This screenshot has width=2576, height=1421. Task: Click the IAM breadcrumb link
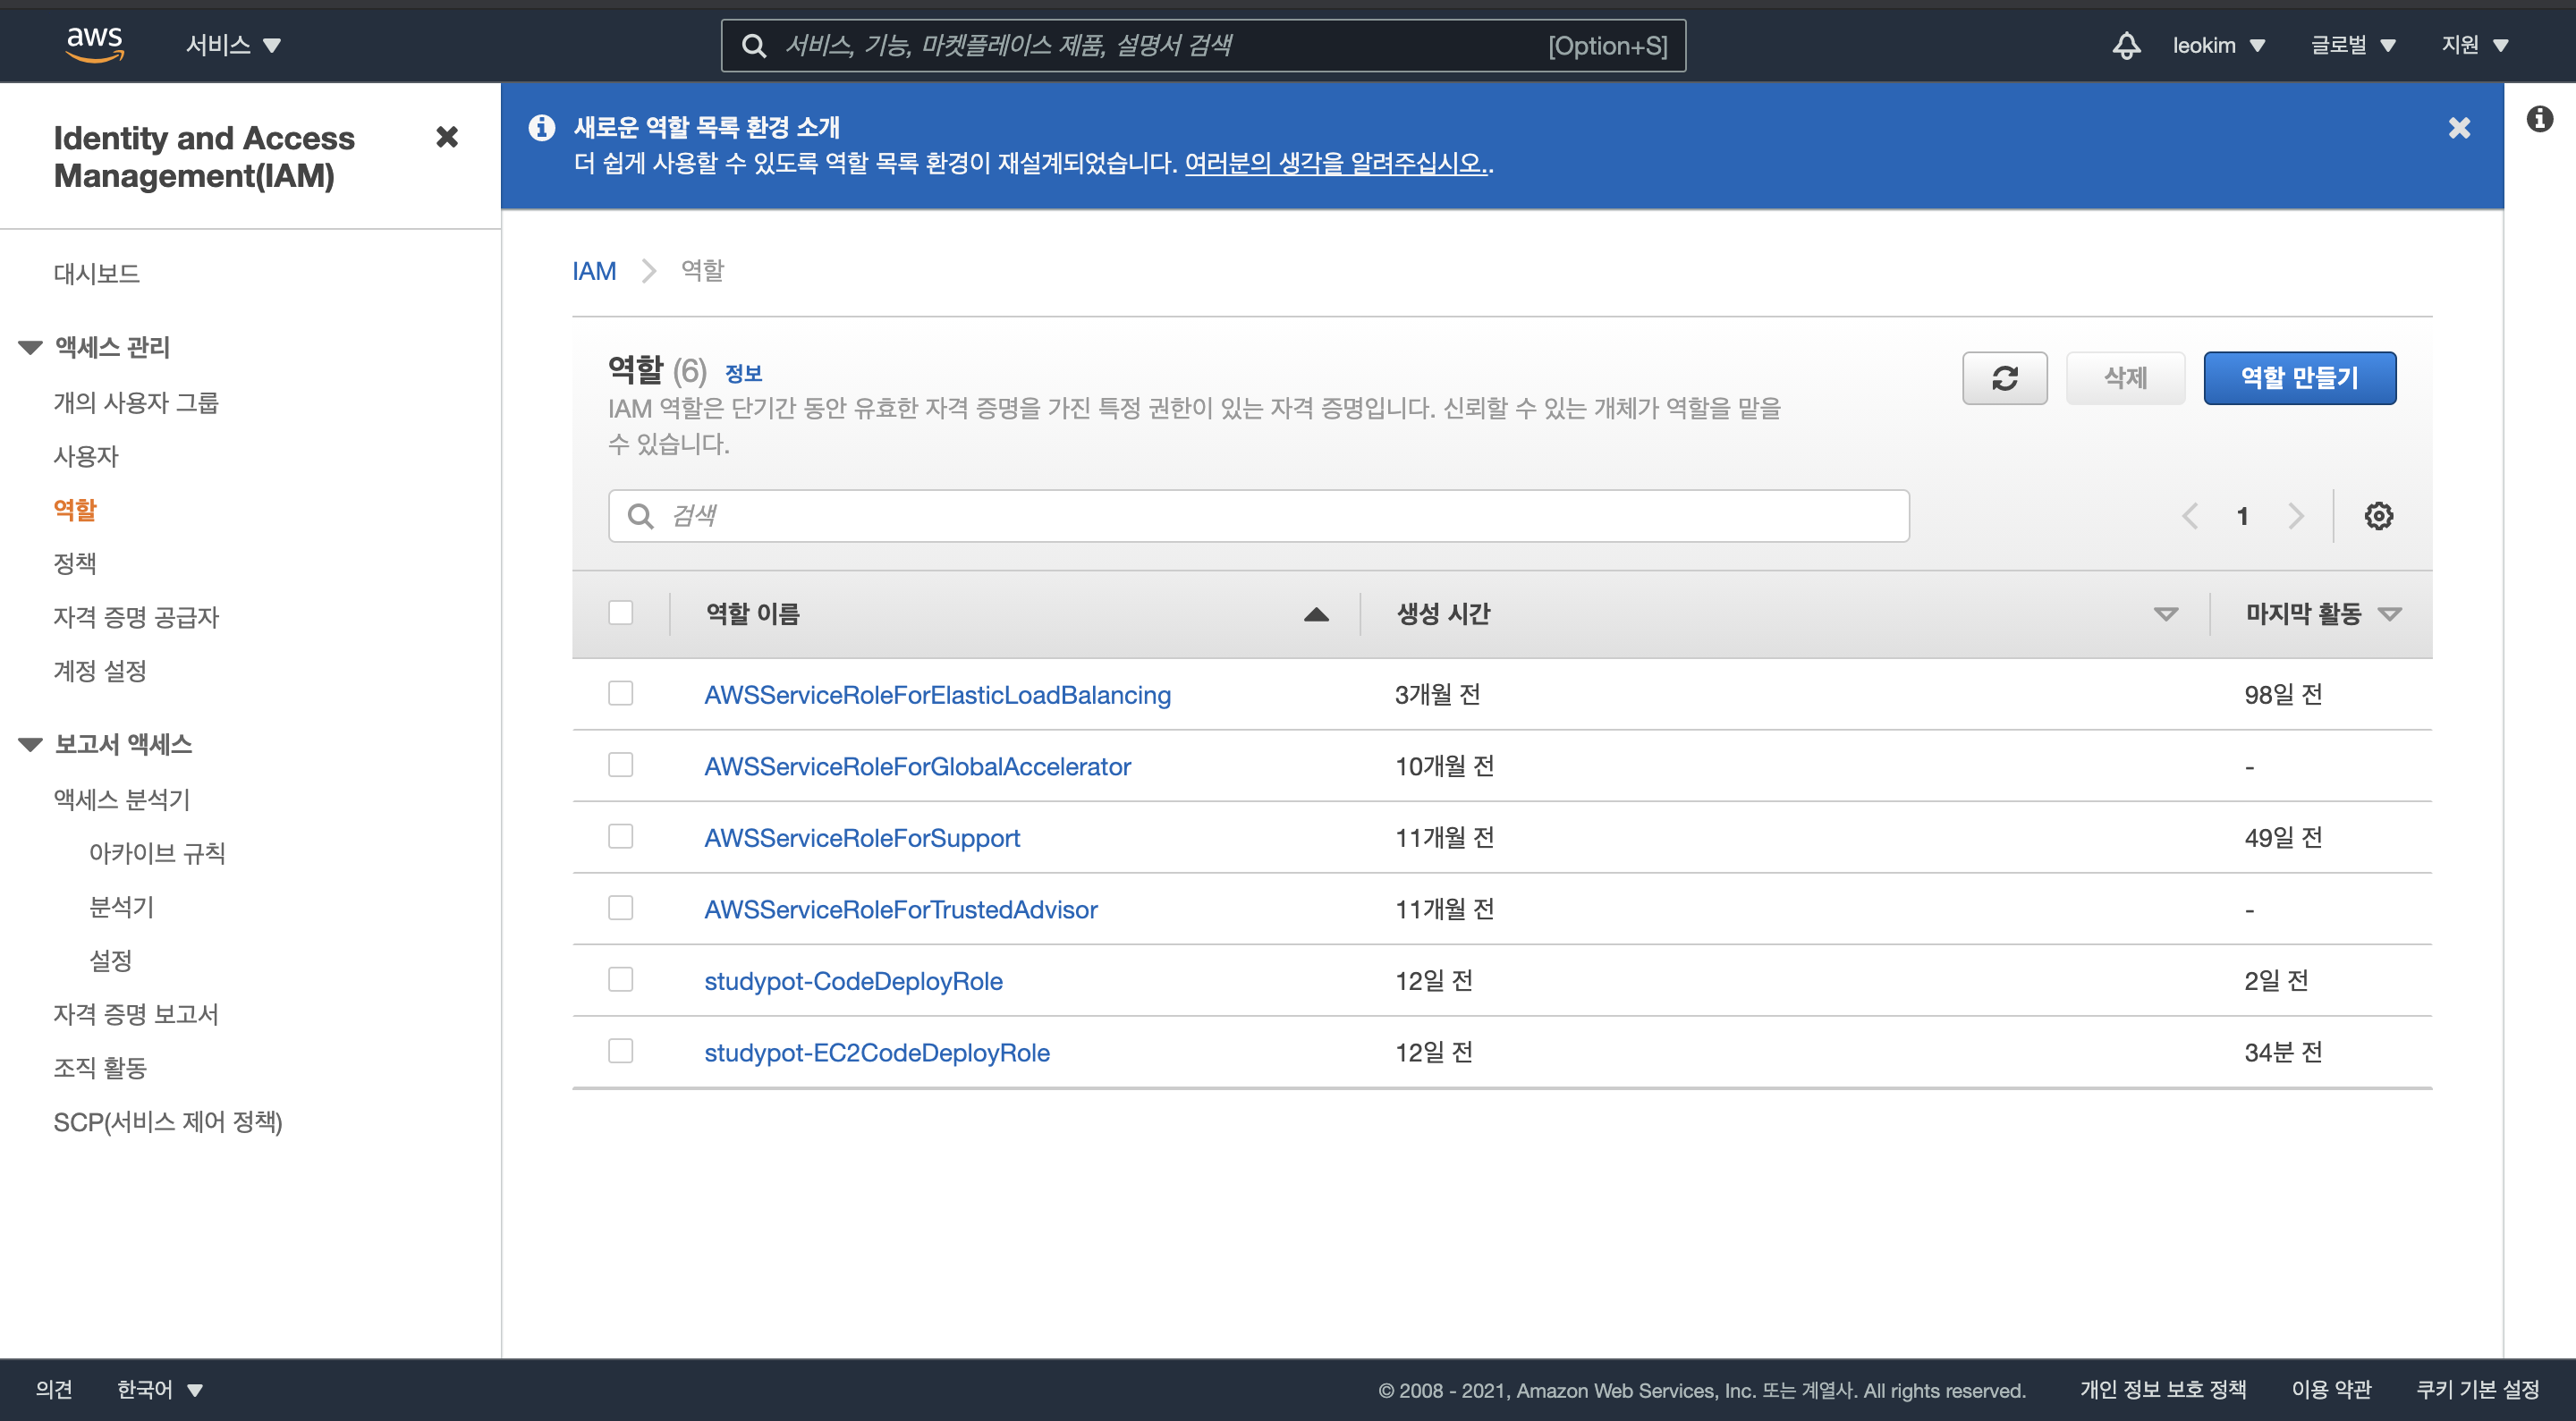(594, 271)
